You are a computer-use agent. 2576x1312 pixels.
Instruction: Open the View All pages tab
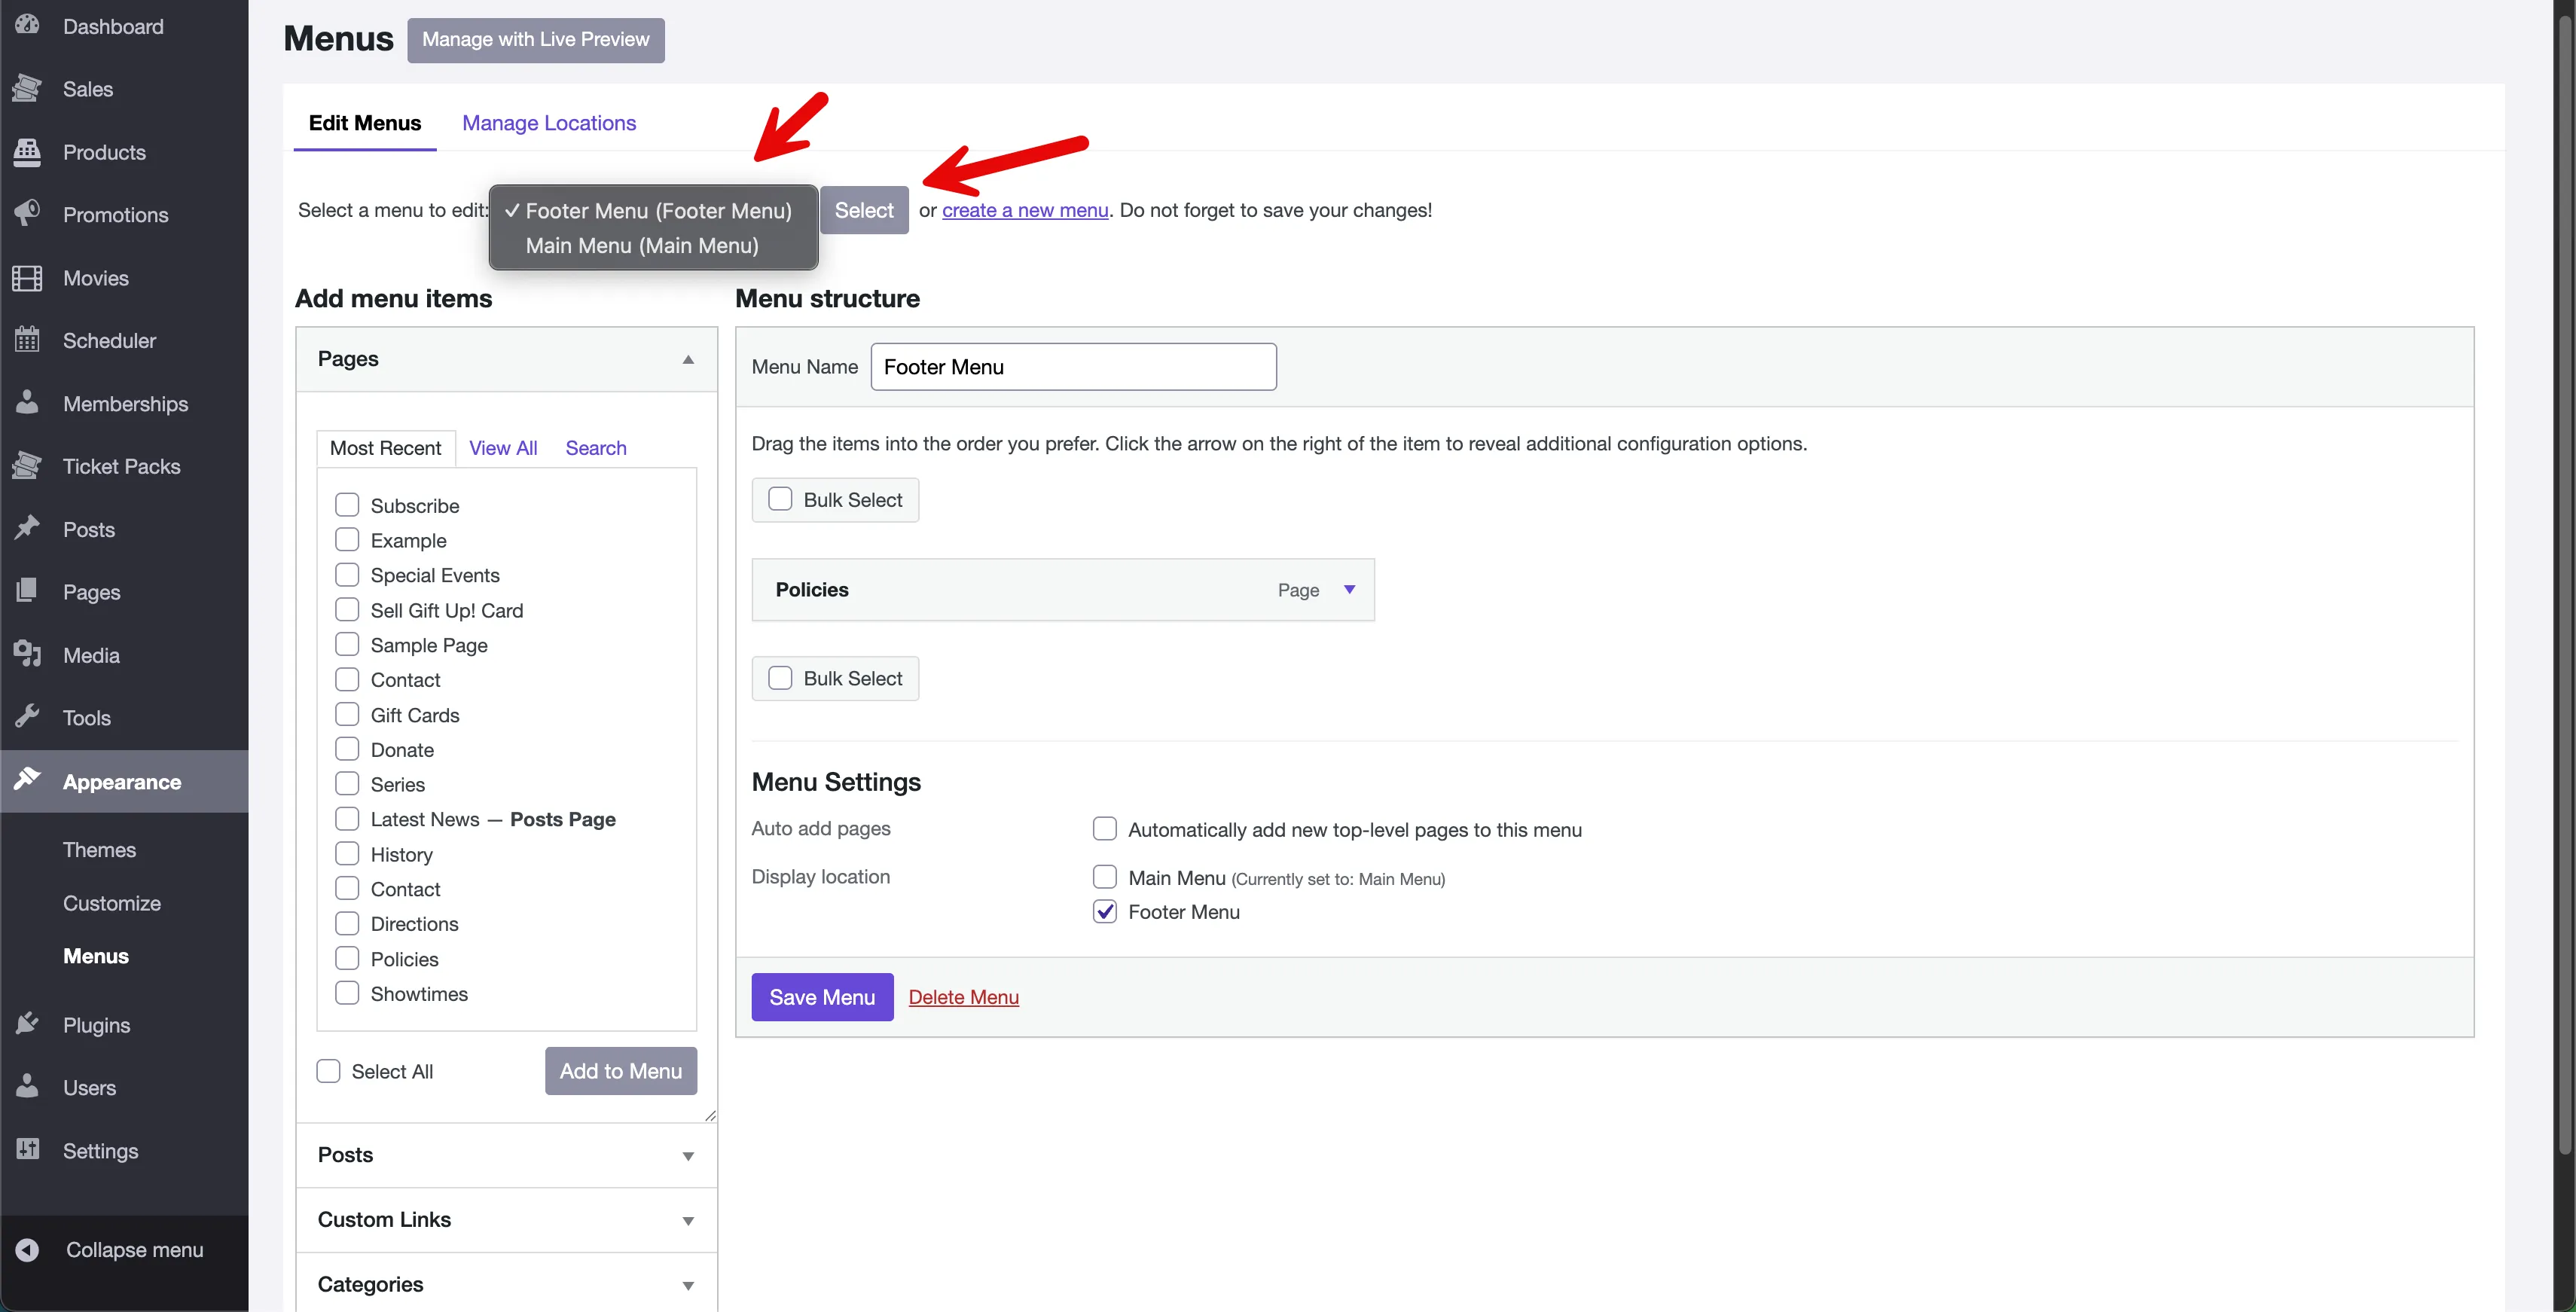point(503,448)
